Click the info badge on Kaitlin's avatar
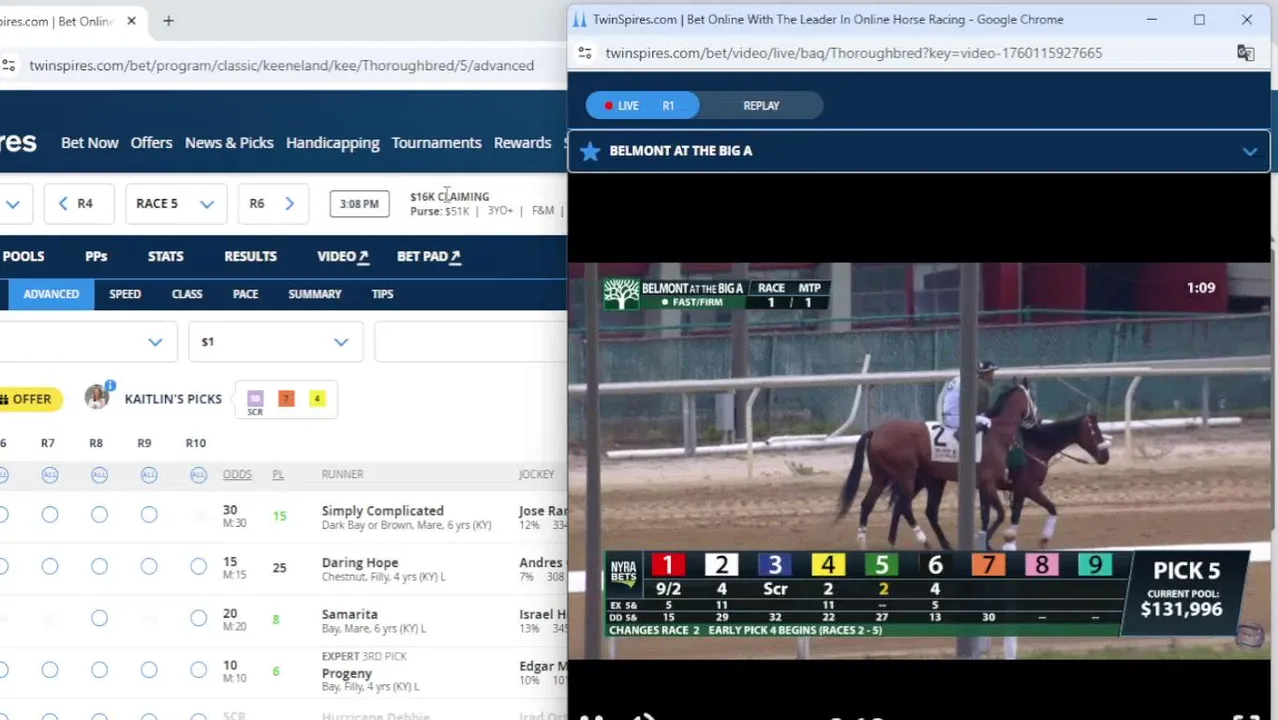 (x=110, y=386)
